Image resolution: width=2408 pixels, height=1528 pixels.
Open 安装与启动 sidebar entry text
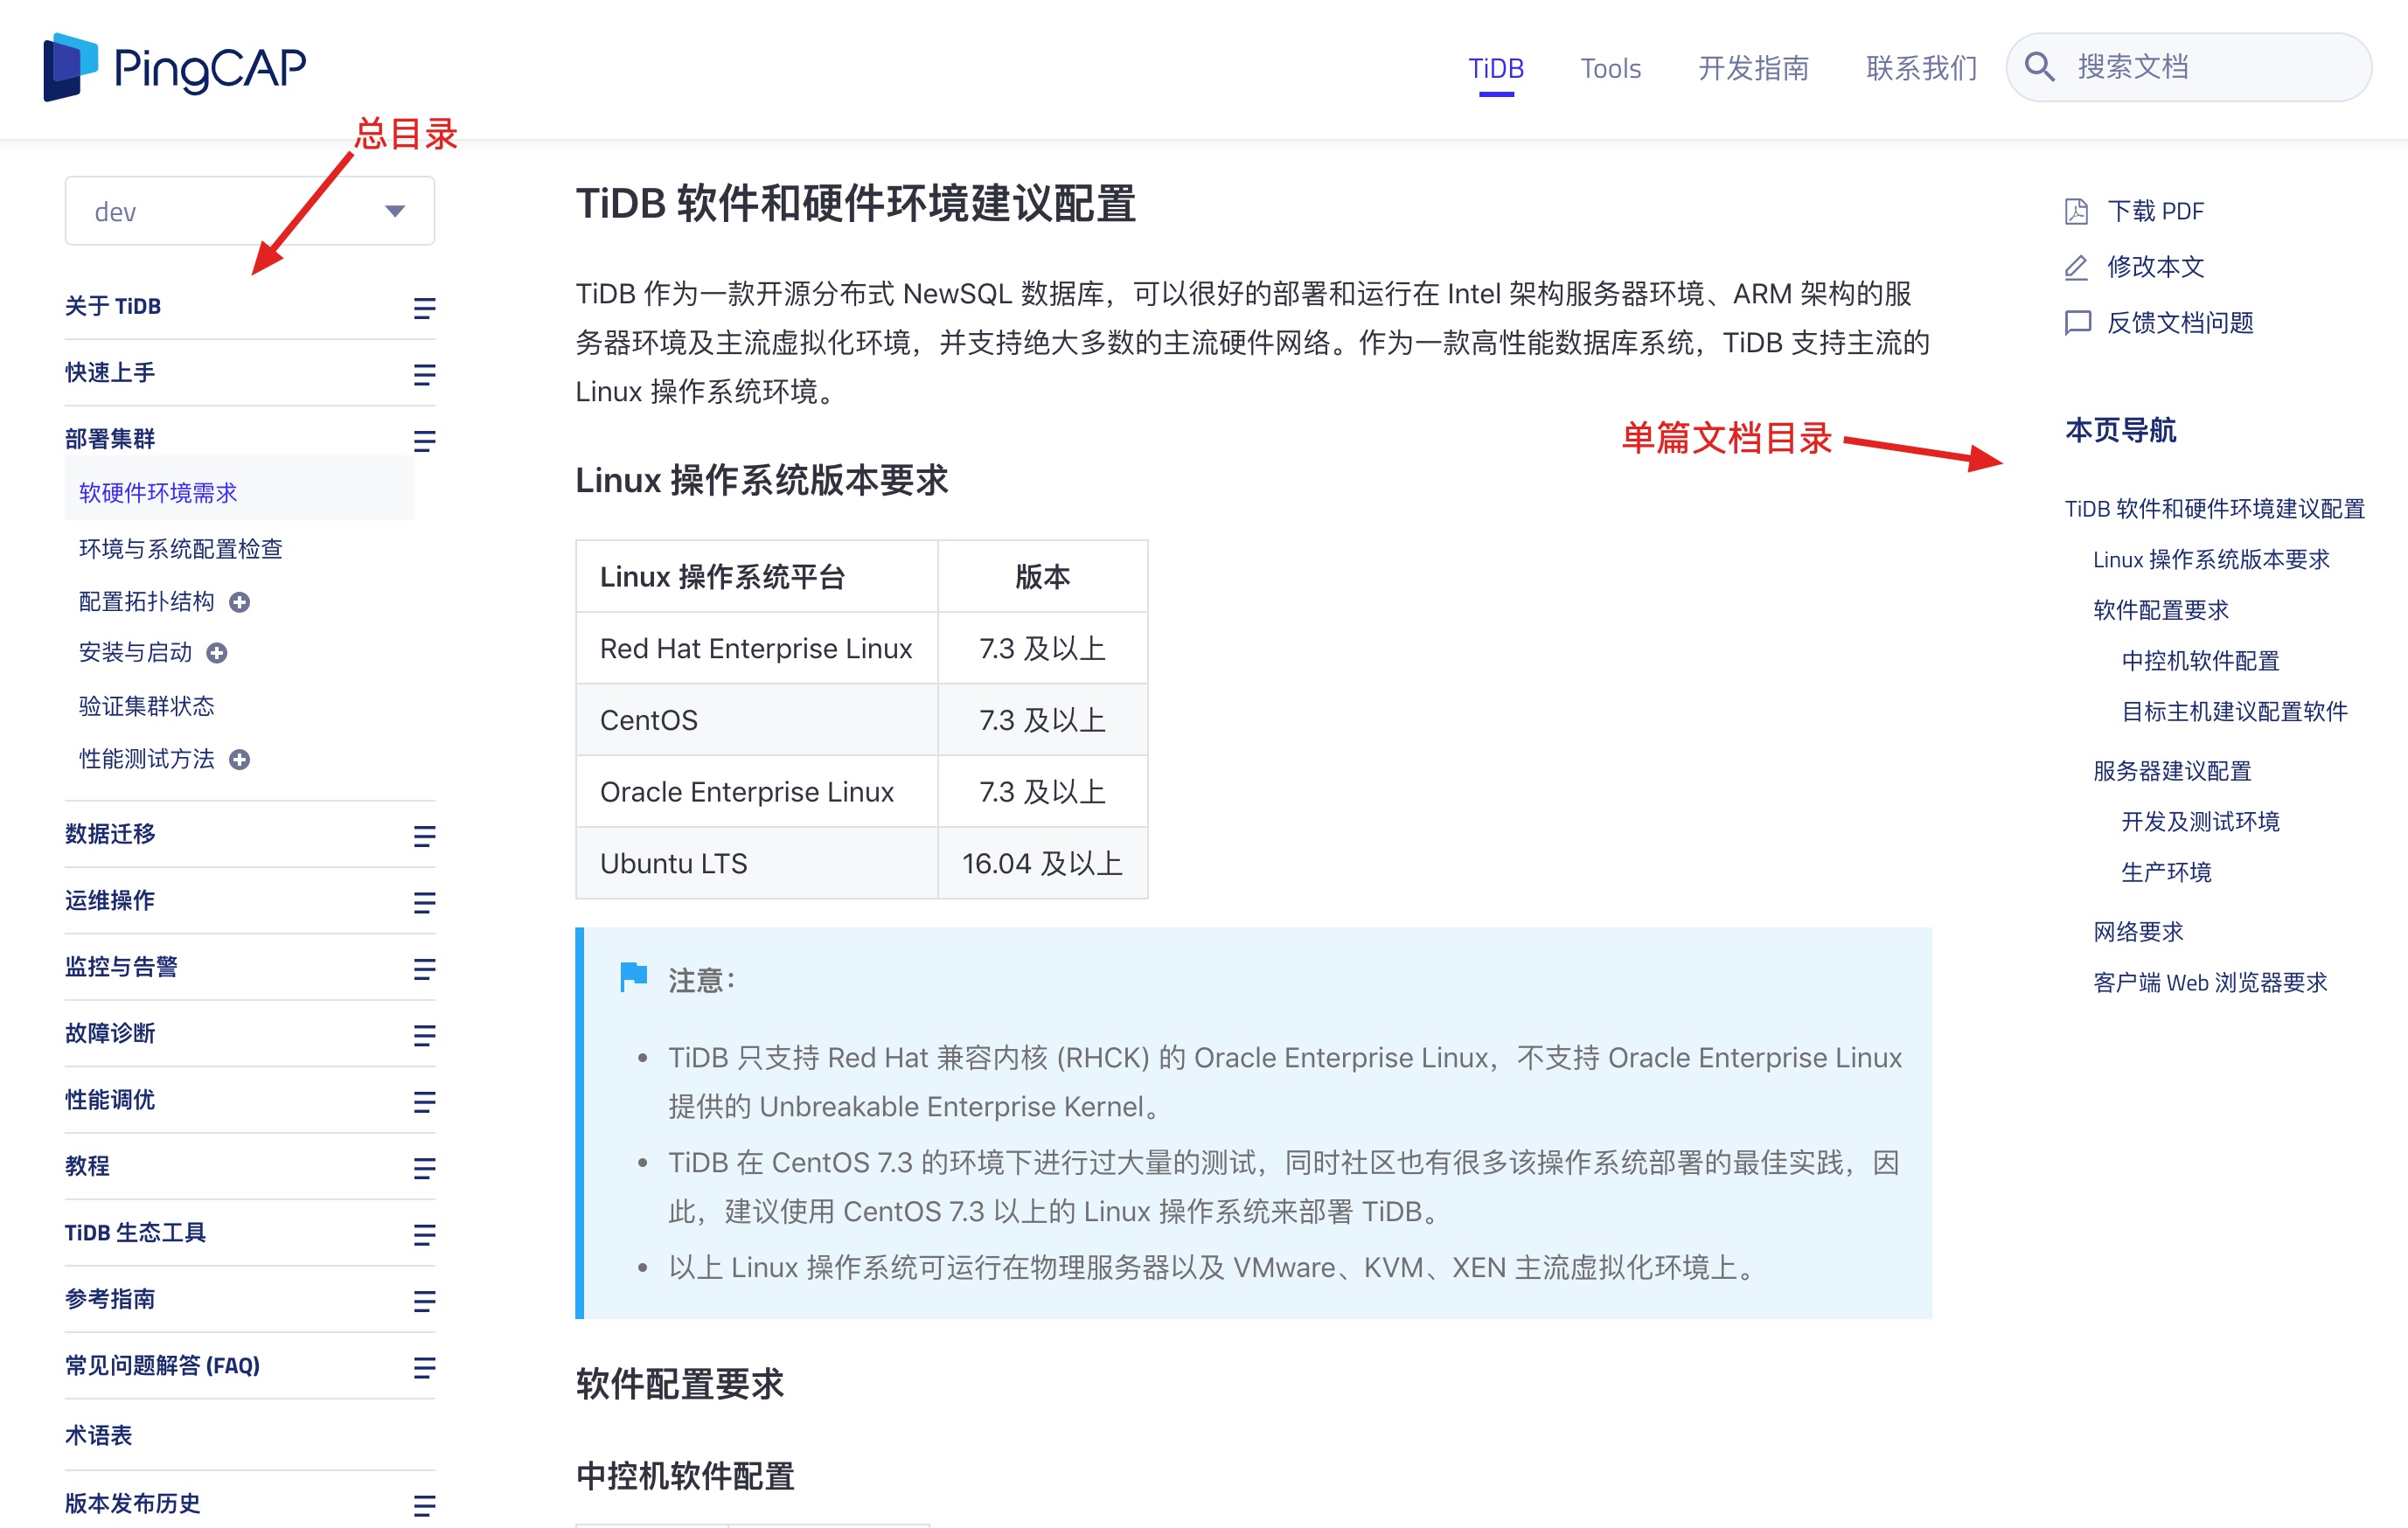tap(135, 653)
